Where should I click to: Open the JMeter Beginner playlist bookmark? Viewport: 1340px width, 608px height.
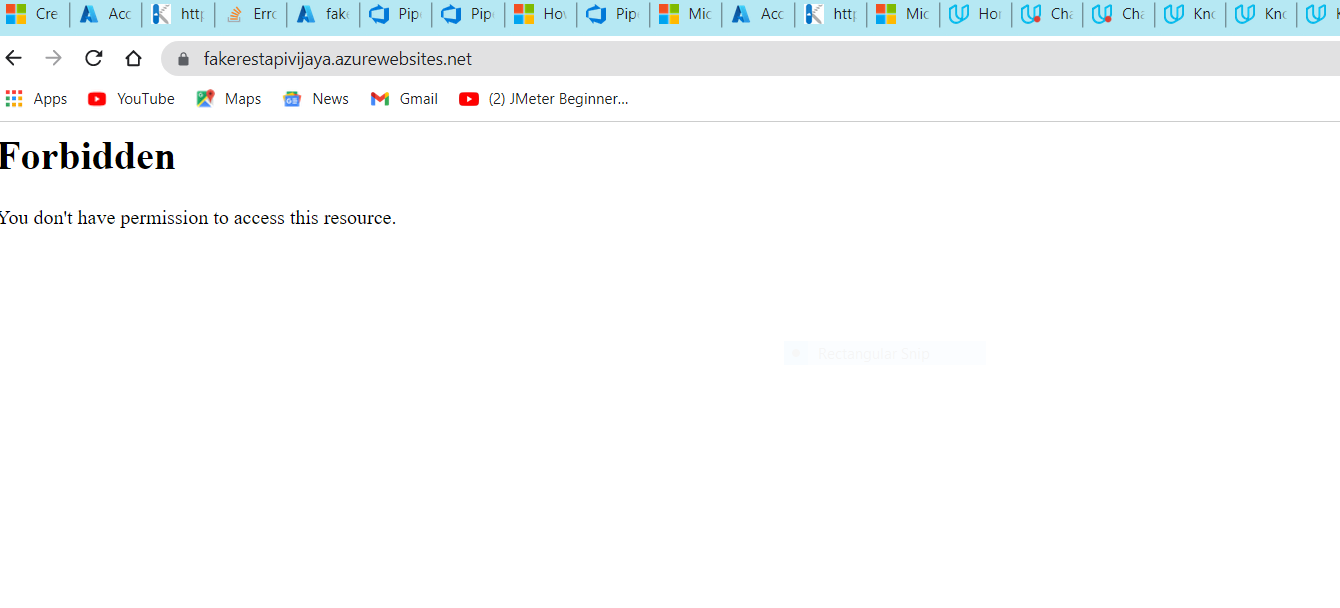[x=544, y=98]
